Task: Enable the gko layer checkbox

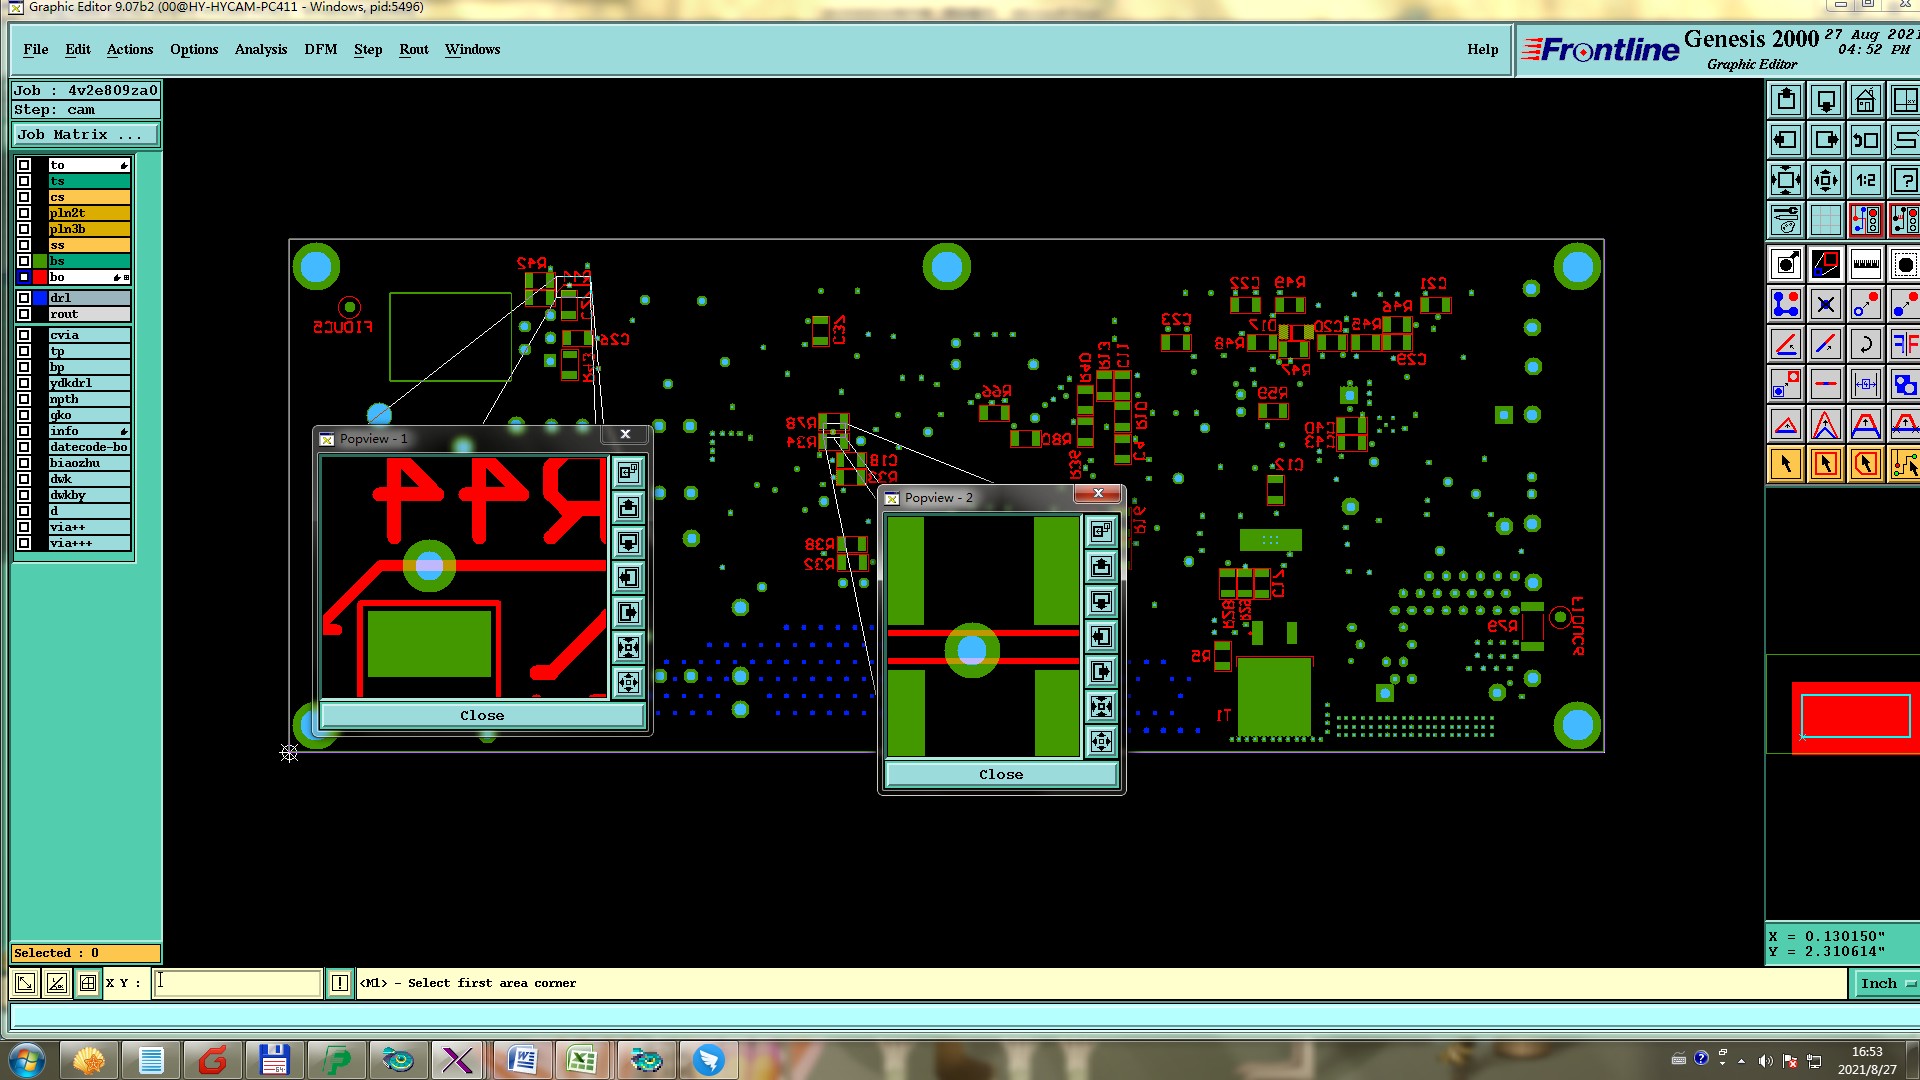Action: [24, 415]
